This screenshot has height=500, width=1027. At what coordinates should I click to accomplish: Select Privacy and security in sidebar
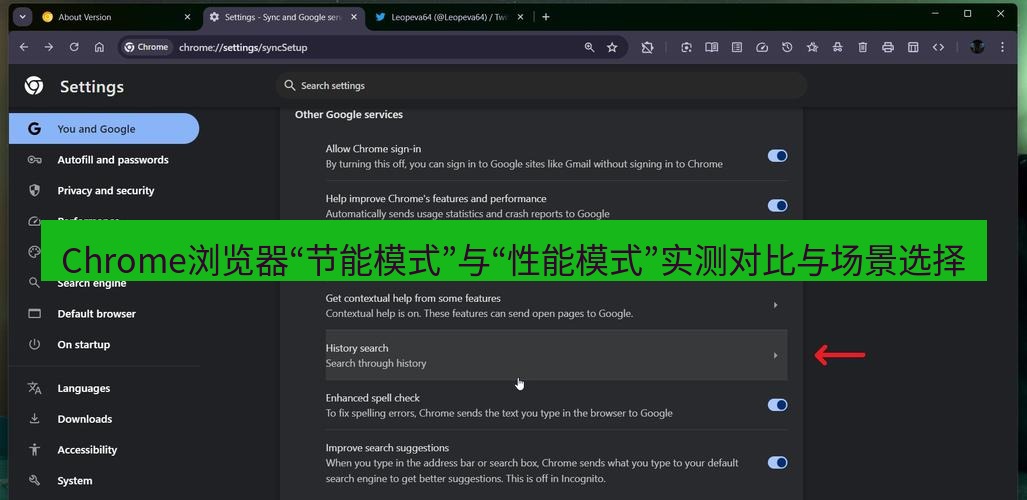coord(105,191)
